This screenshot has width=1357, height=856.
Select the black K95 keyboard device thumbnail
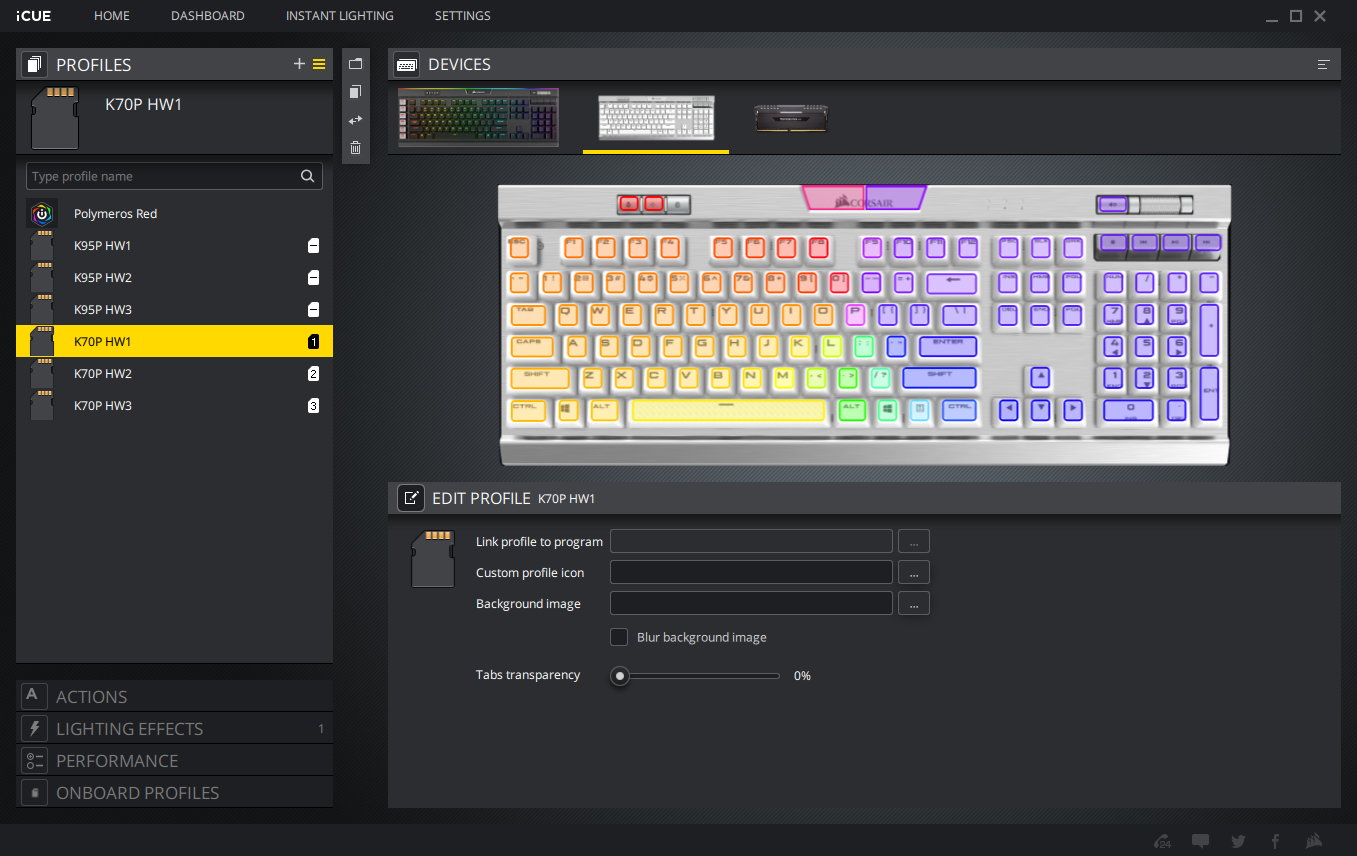(x=479, y=117)
